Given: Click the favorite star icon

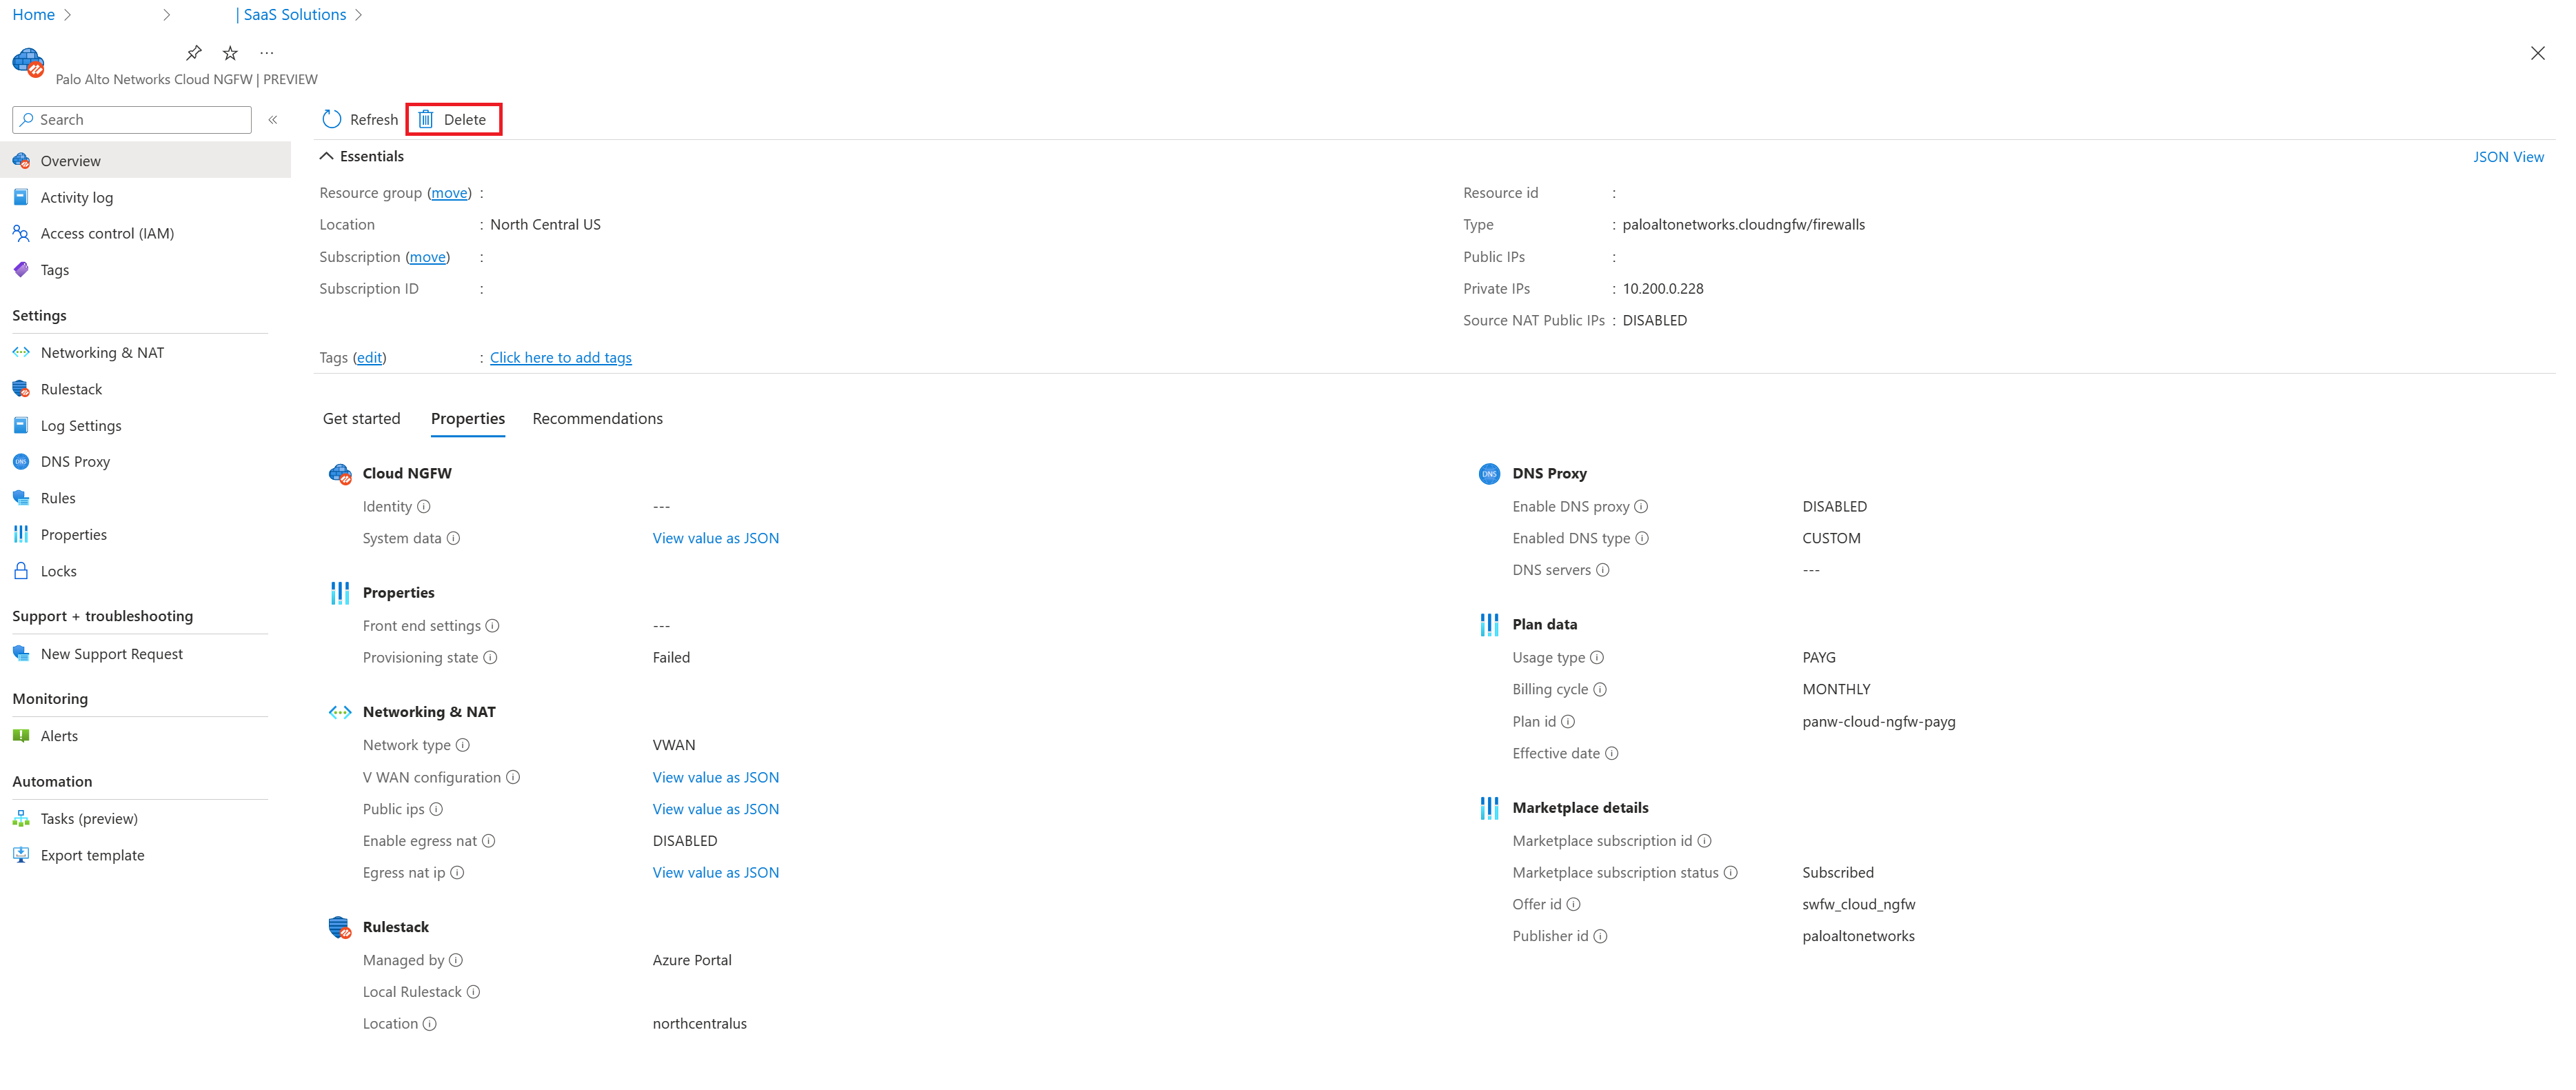Looking at the screenshot, I should tap(230, 53).
